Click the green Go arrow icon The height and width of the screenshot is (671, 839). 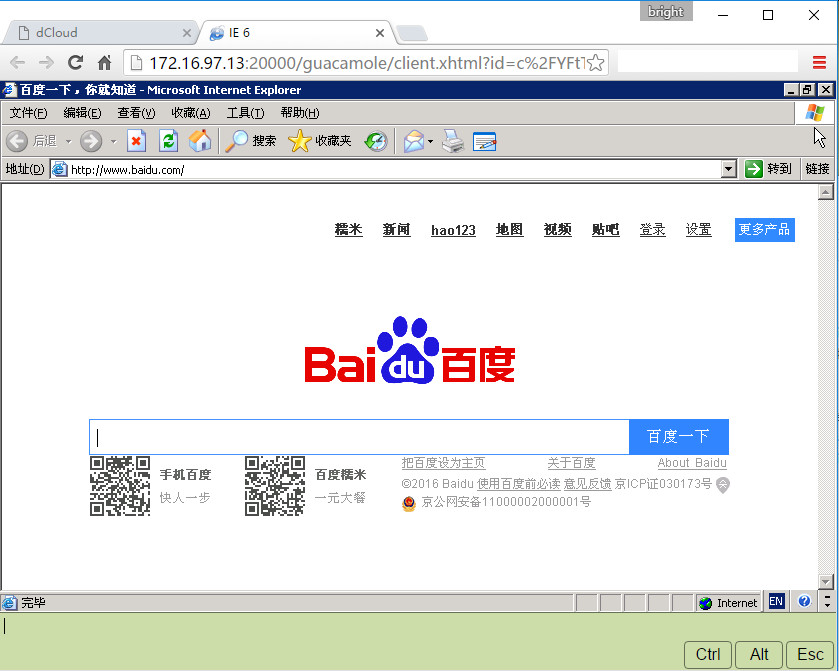[753, 169]
